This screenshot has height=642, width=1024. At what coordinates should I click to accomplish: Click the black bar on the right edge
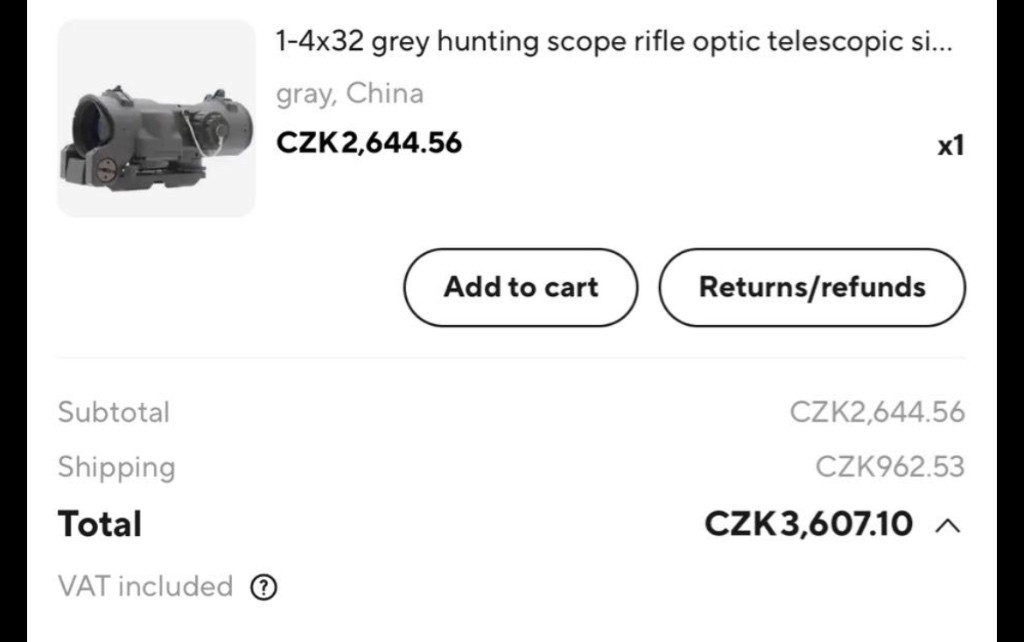tap(1010, 321)
